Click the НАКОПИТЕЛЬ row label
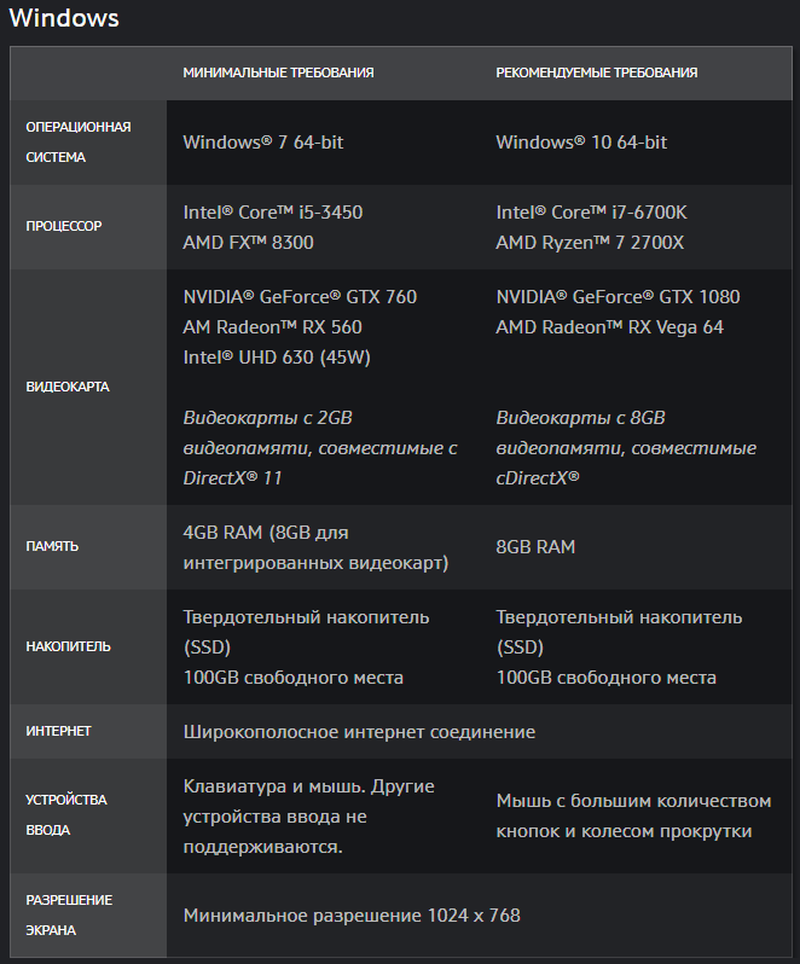Image resolution: width=800 pixels, height=964 pixels. (x=68, y=647)
